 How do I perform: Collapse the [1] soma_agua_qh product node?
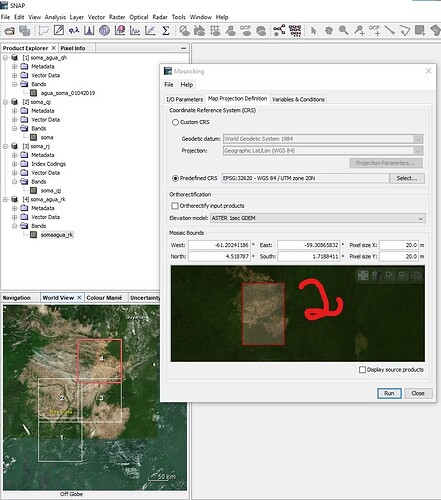5,58
